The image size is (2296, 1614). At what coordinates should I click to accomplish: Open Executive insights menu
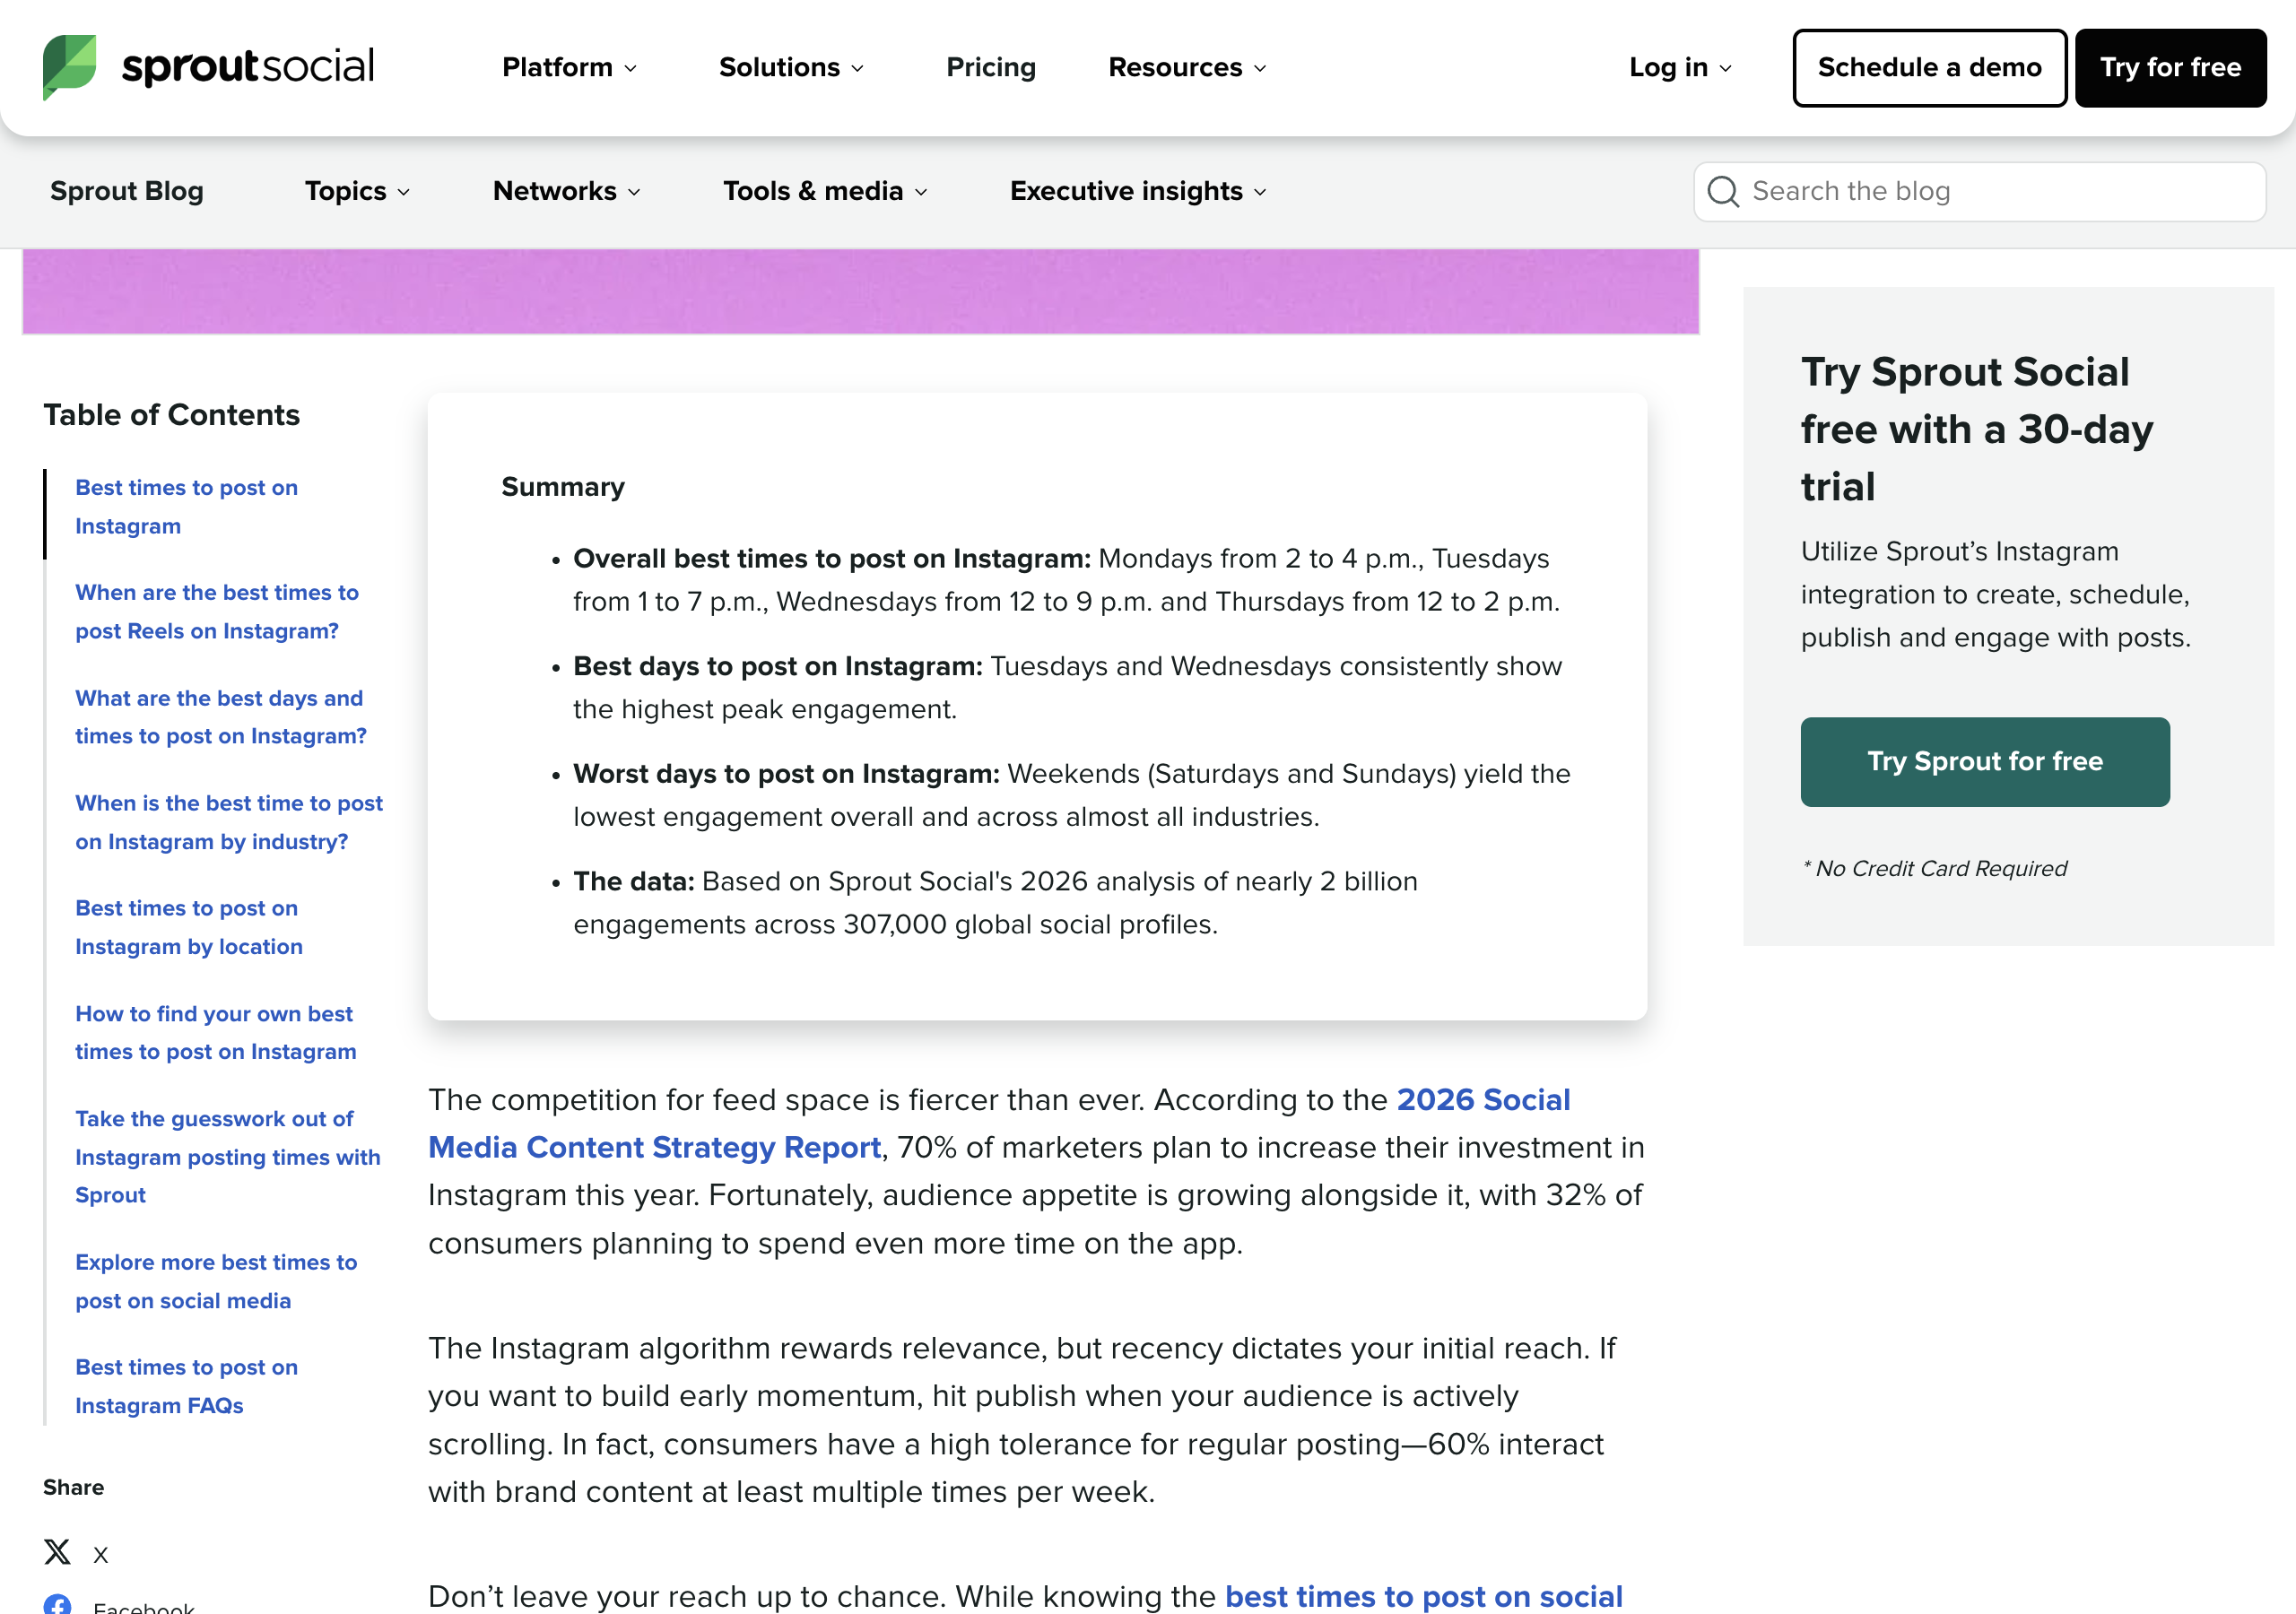[1138, 191]
